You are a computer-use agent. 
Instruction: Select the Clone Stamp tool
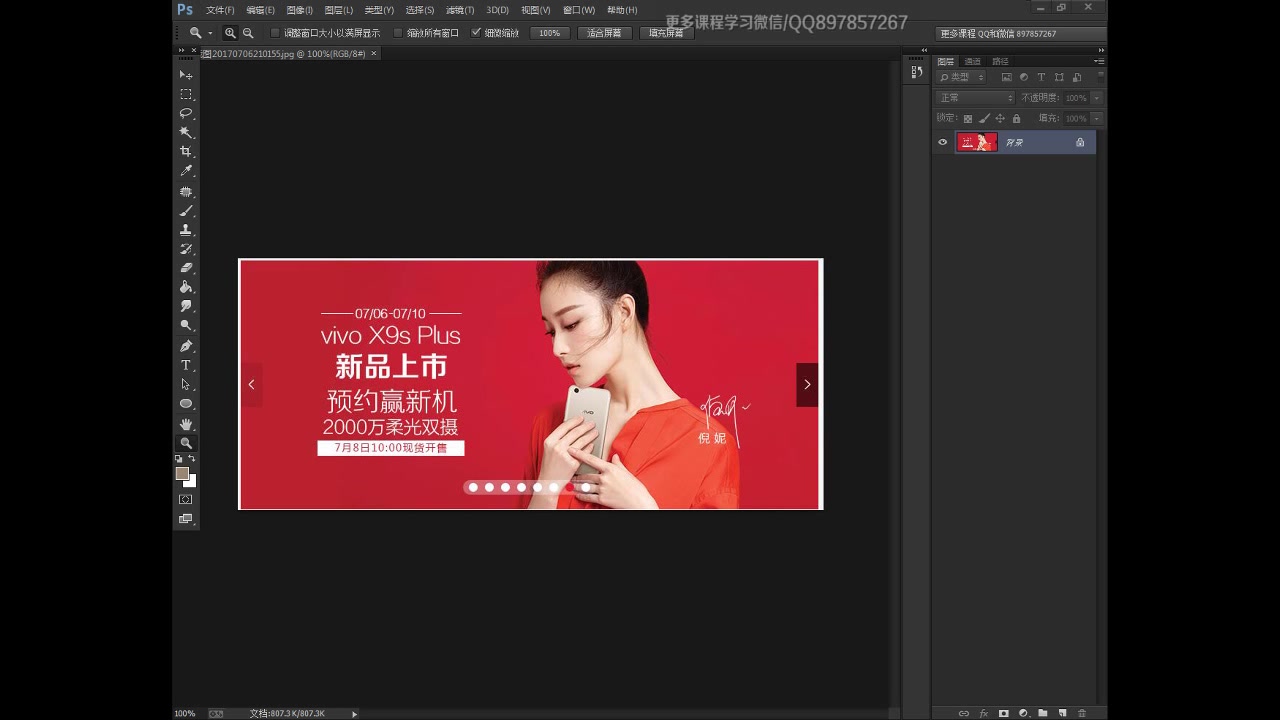point(186,229)
